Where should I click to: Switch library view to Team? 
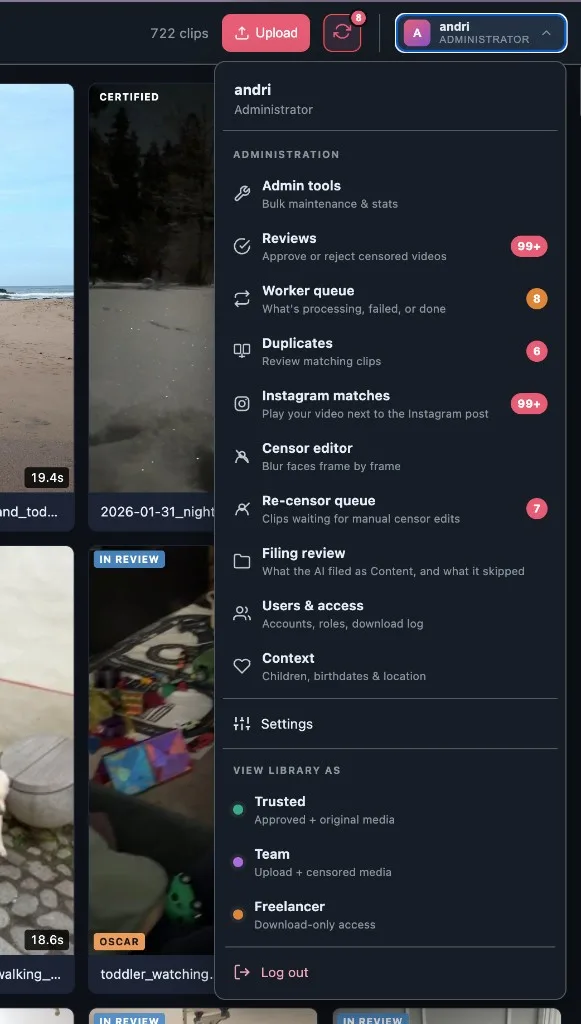click(x=390, y=862)
